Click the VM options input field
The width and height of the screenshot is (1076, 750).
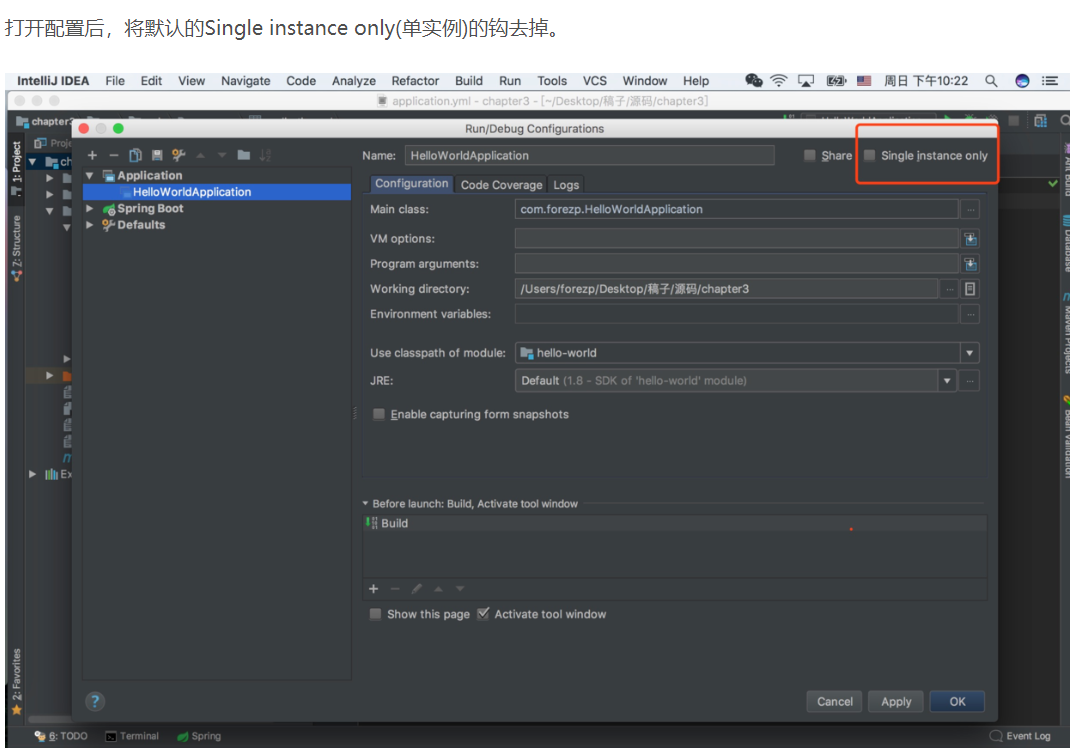[736, 239]
